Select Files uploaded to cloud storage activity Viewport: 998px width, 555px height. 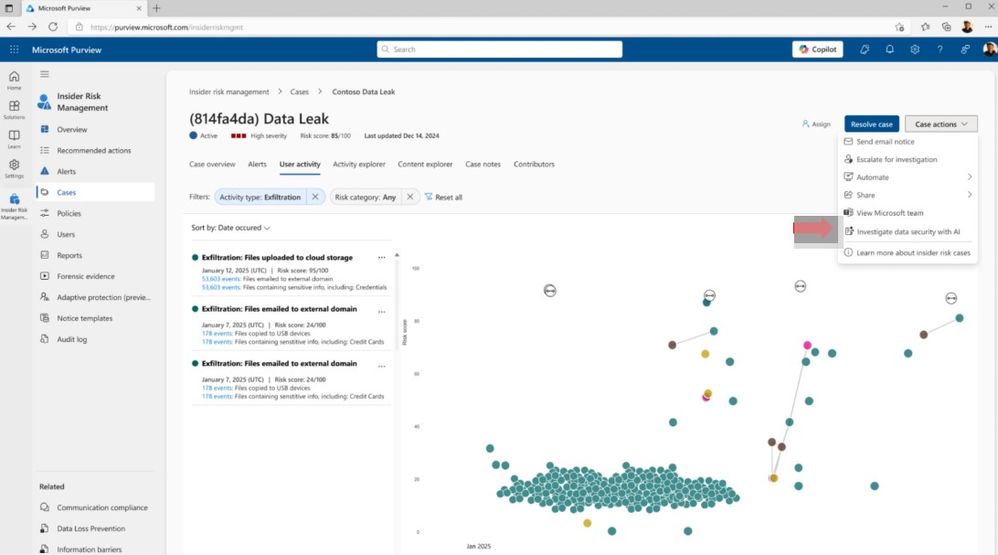277,258
